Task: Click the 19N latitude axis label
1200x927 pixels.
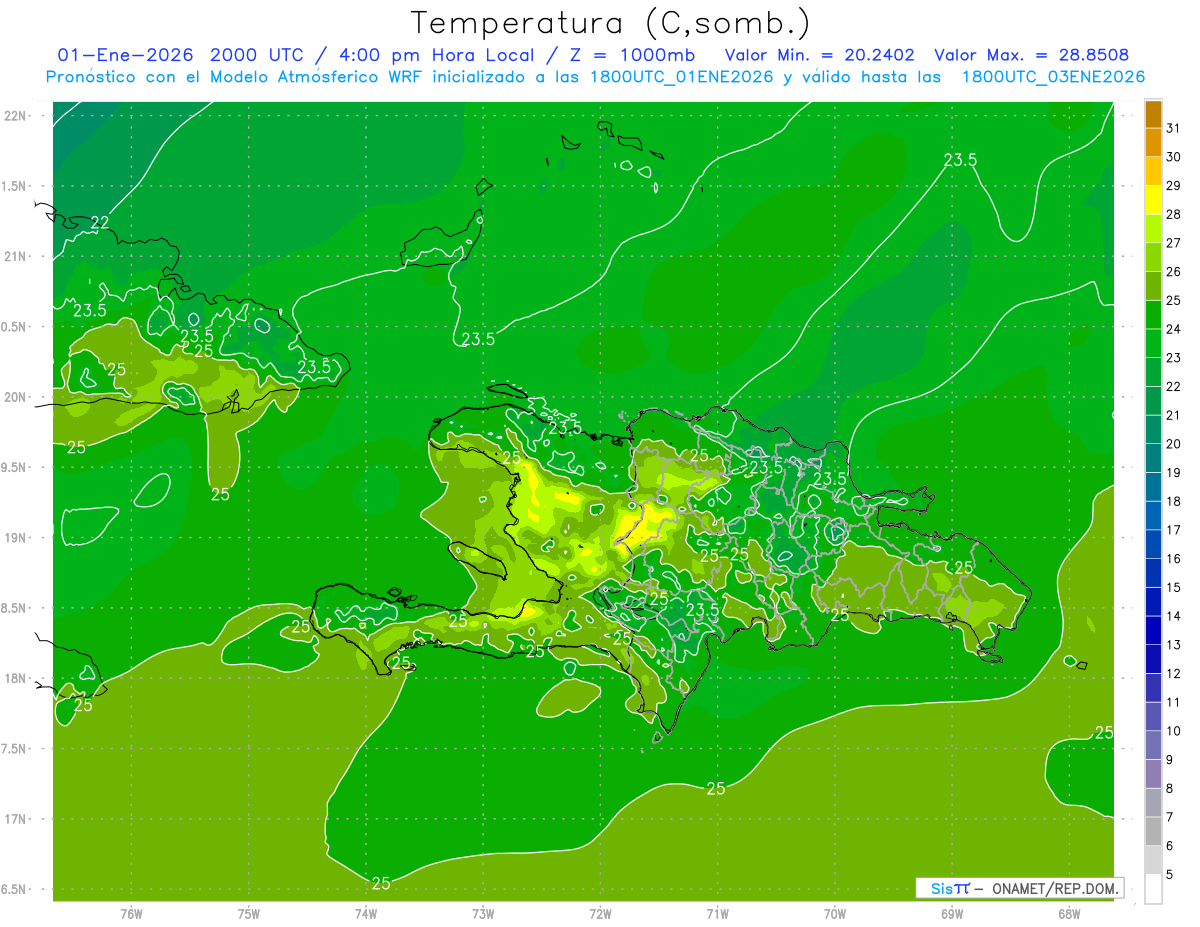Action: 16,538
